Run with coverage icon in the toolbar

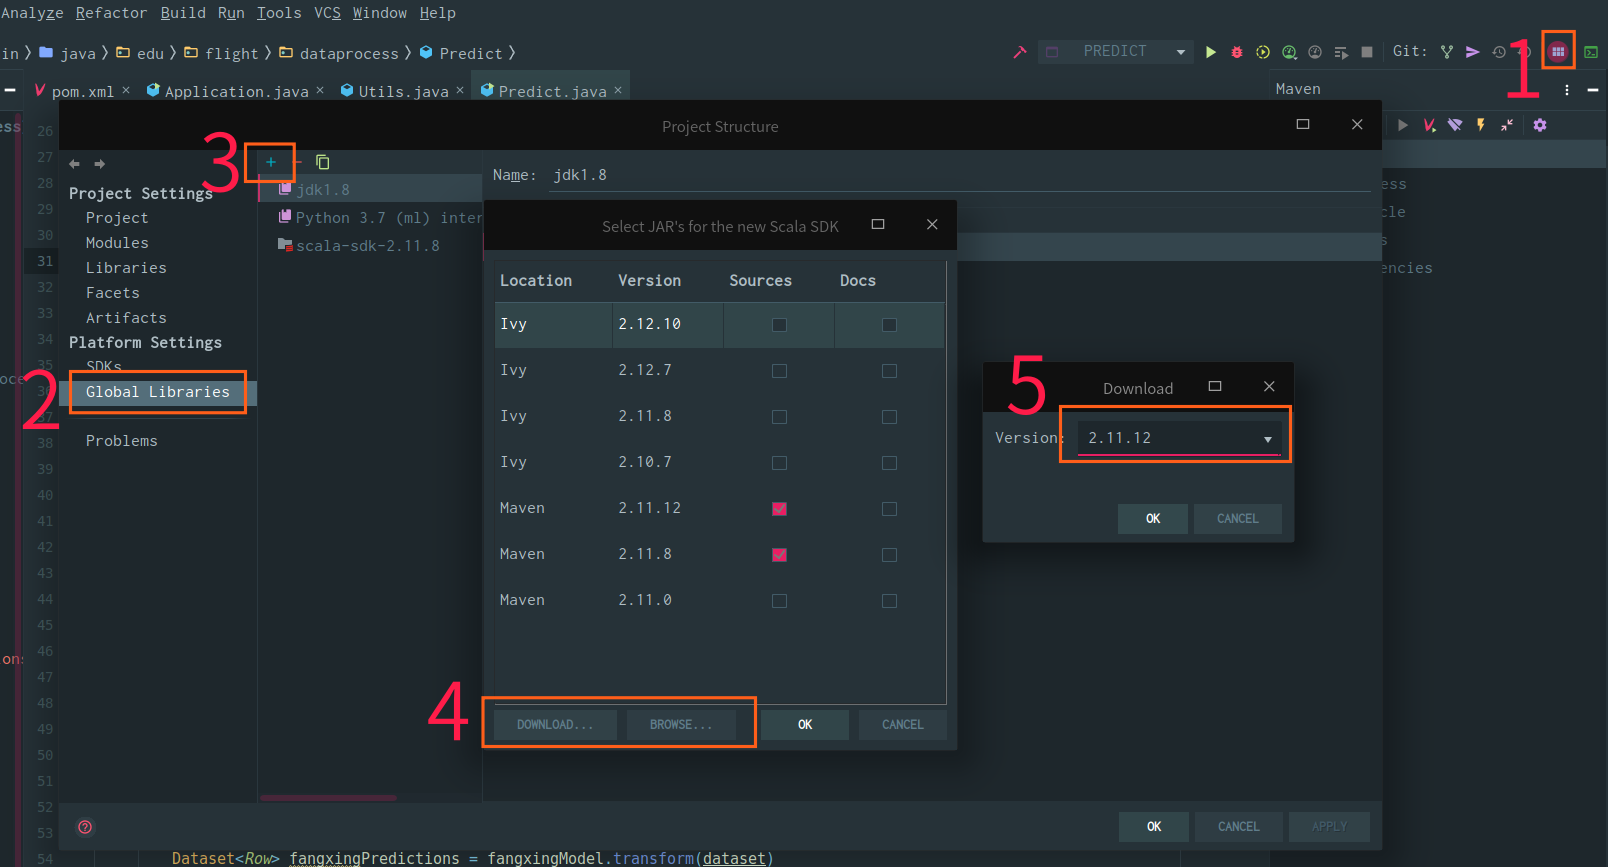tap(1263, 52)
